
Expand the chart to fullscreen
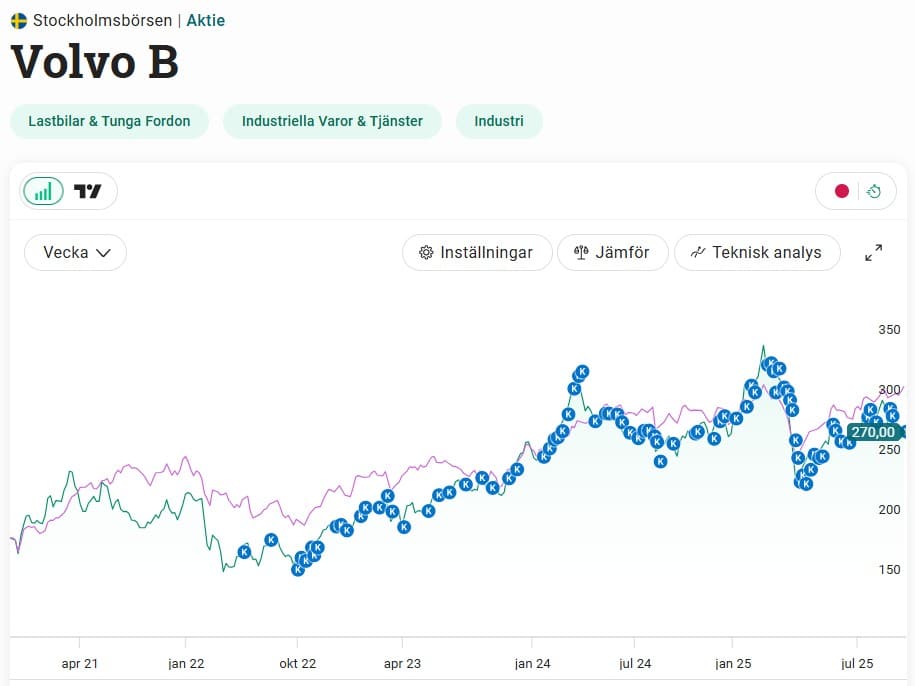pyautogui.click(x=873, y=253)
